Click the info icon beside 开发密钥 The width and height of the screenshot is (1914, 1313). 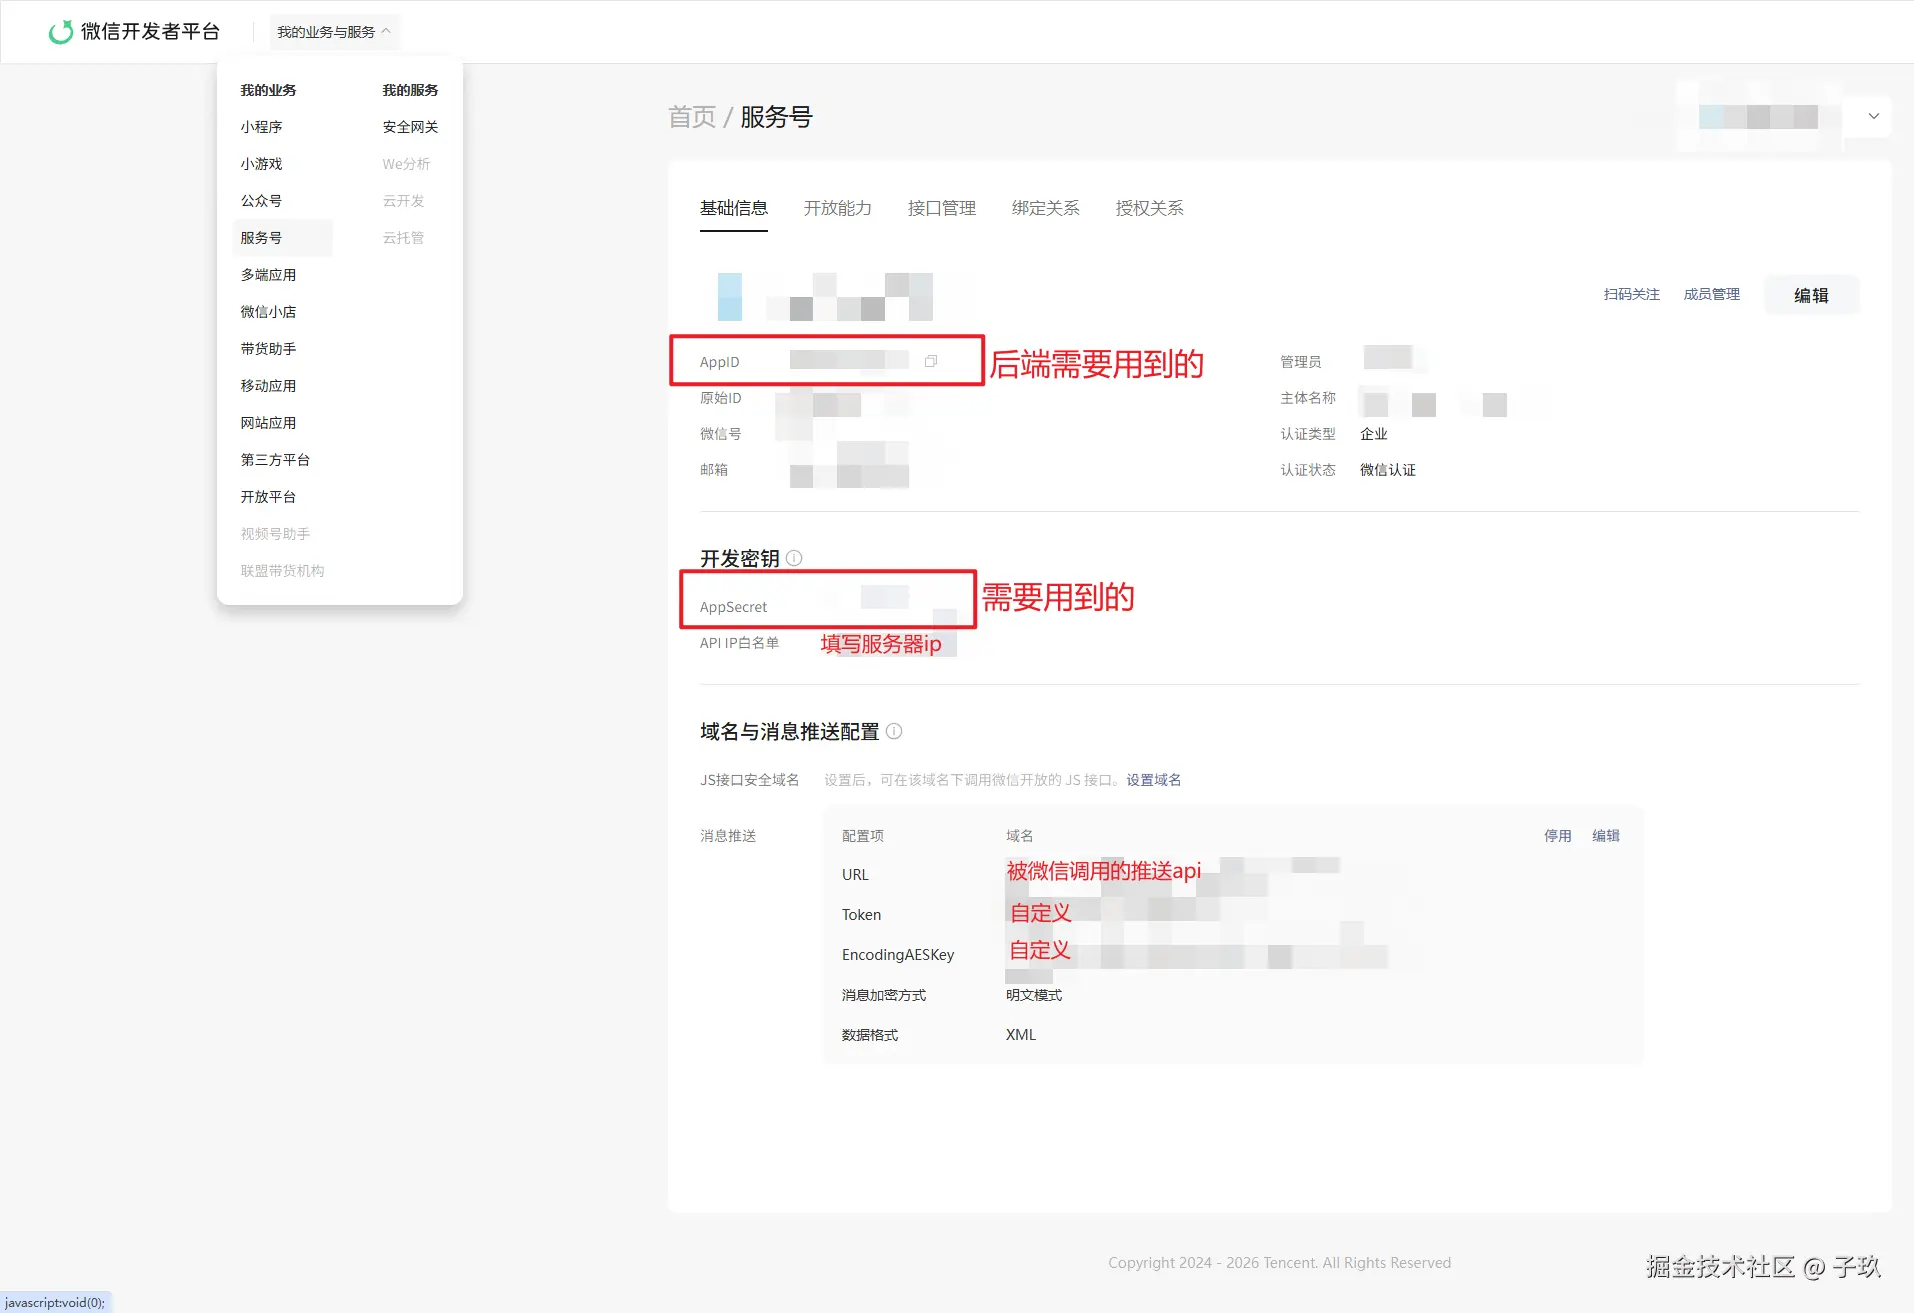point(793,558)
